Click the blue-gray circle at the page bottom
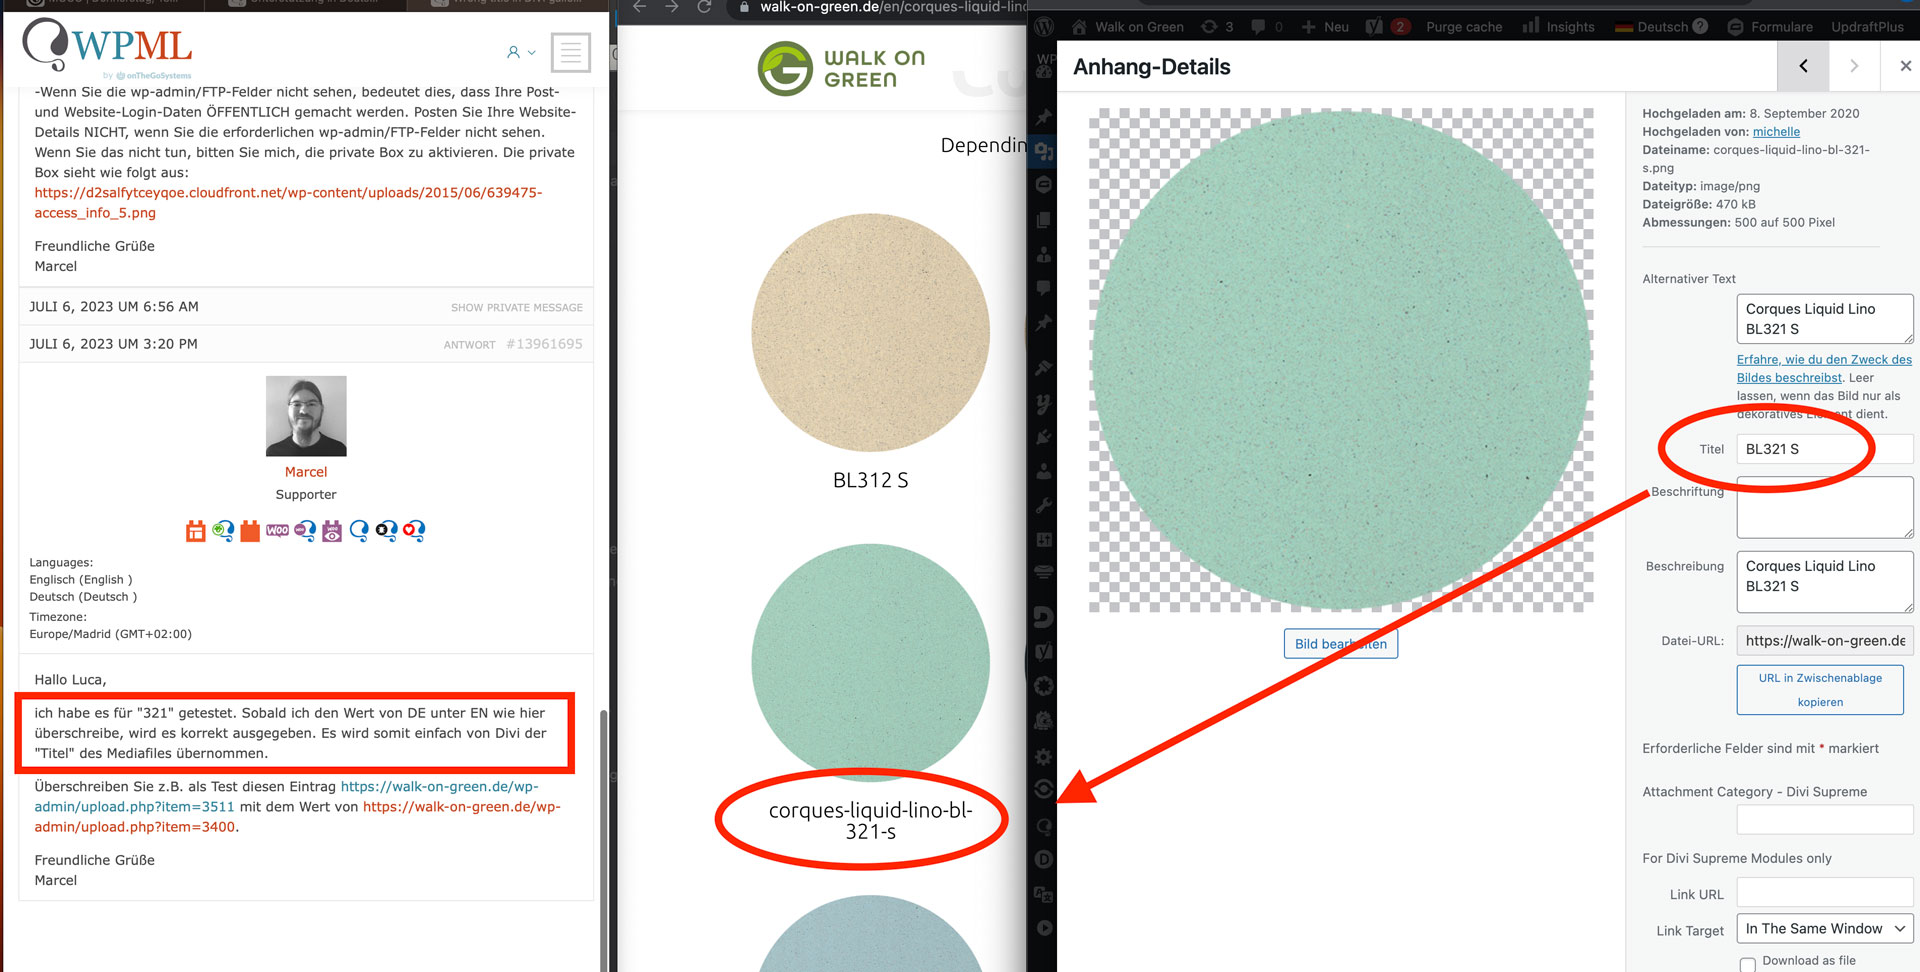 tap(871, 934)
